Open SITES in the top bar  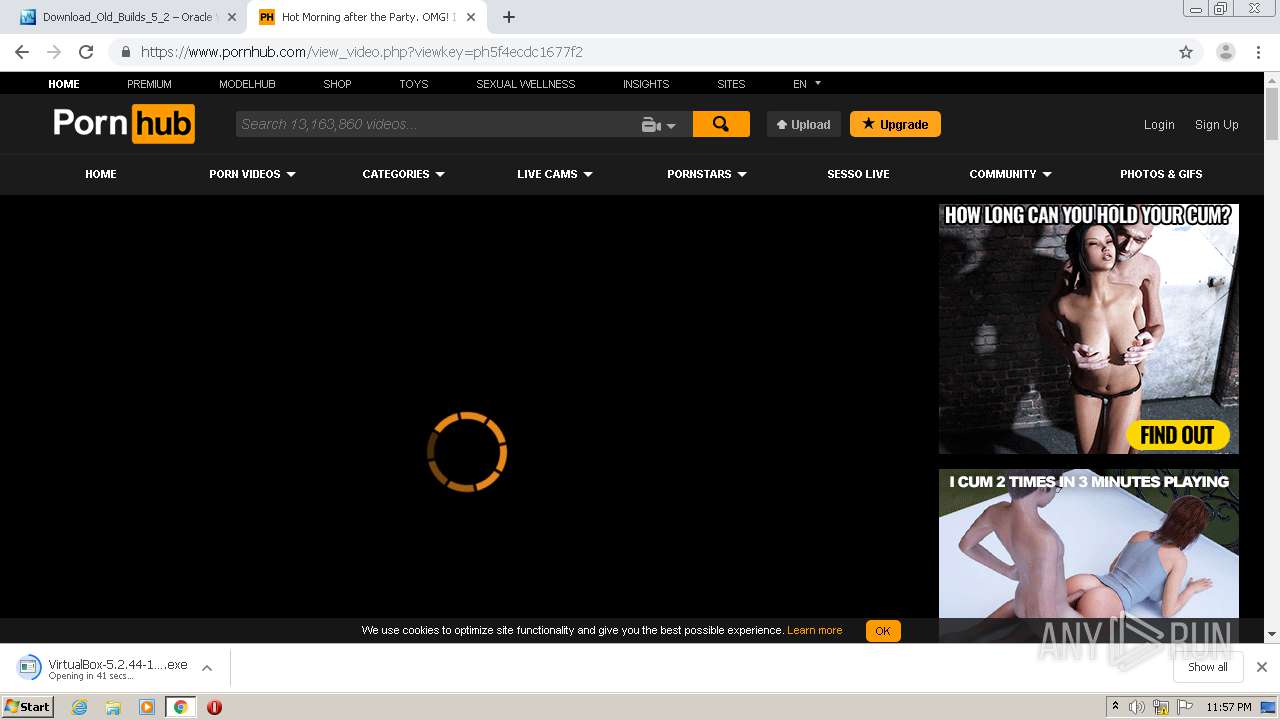[x=731, y=84]
